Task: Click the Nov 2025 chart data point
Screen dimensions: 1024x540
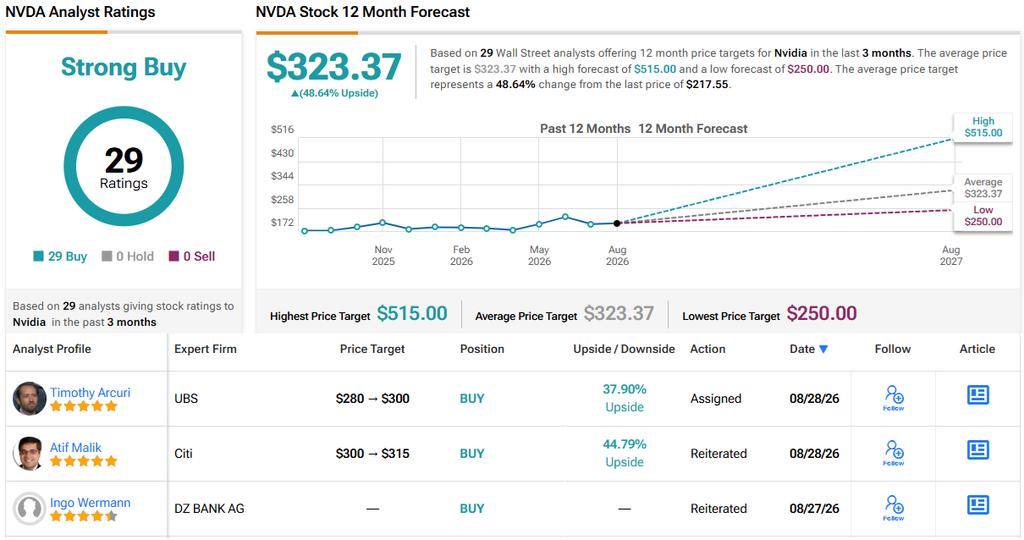Action: pos(383,223)
